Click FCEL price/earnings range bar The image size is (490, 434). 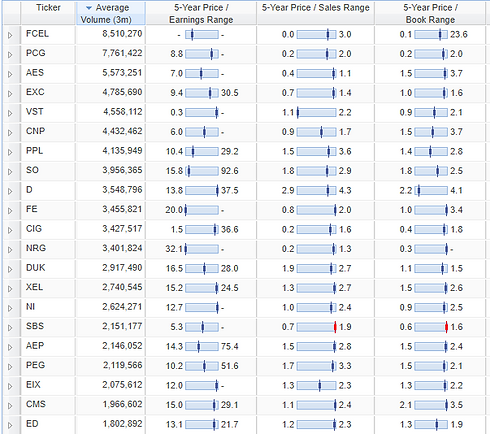click(202, 35)
